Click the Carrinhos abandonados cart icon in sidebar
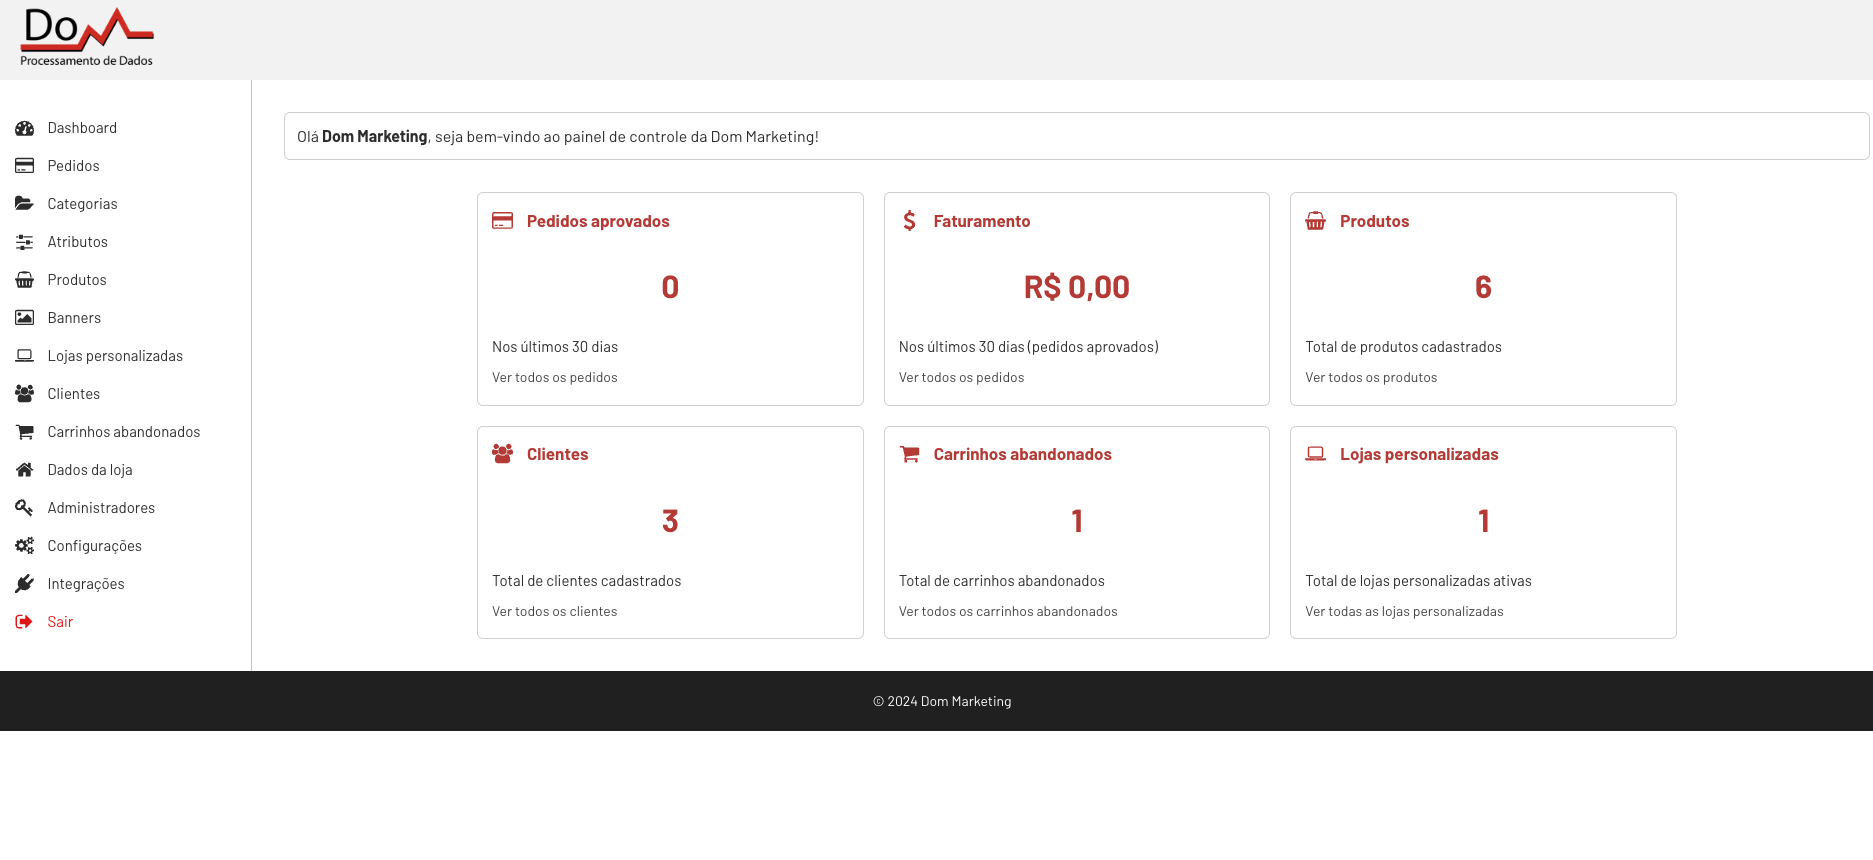 pos(25,432)
